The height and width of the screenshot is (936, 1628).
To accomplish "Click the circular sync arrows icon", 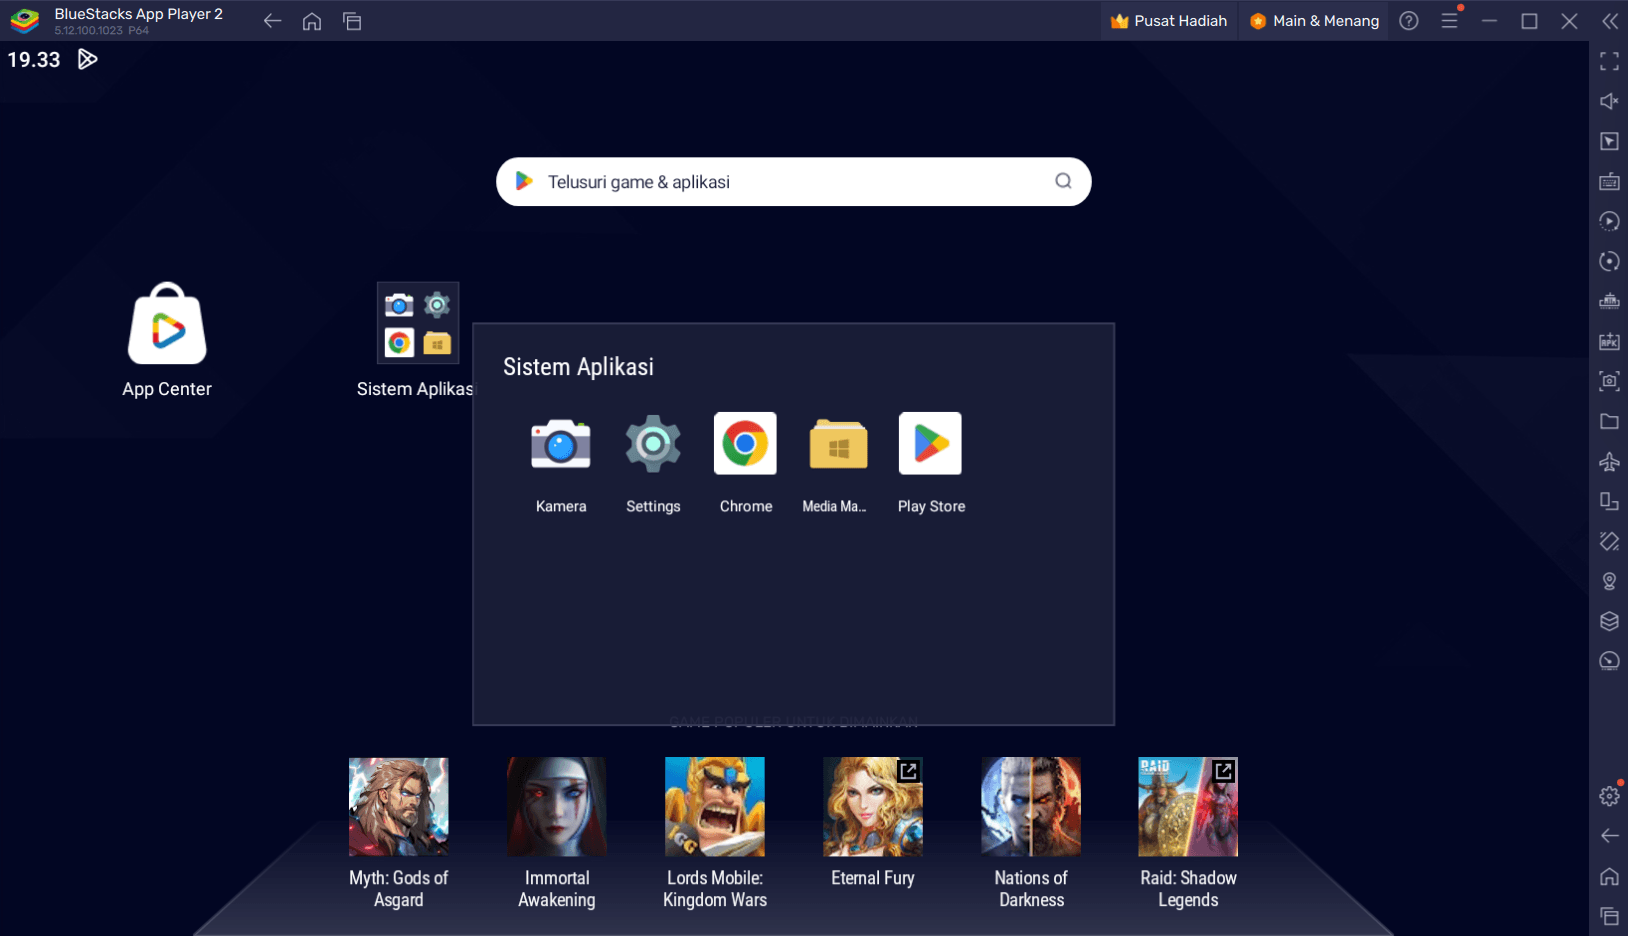I will (x=1609, y=262).
